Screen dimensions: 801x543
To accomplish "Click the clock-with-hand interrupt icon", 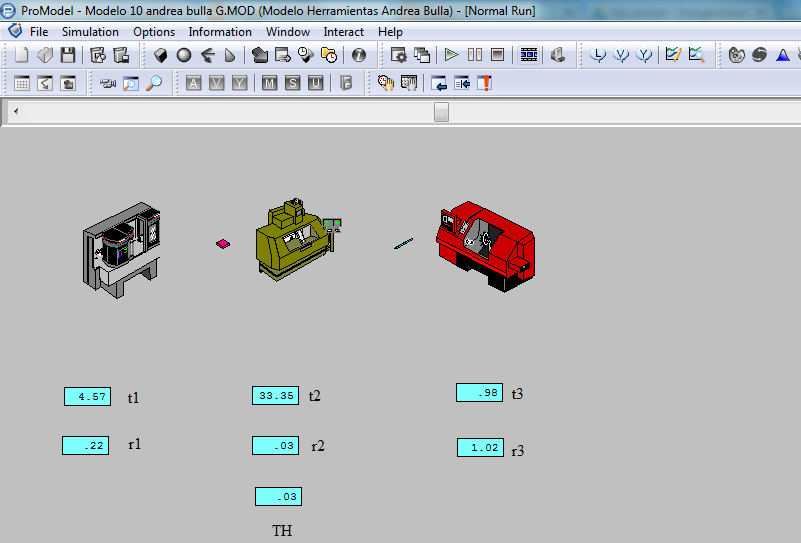I will pyautogui.click(x=386, y=83).
